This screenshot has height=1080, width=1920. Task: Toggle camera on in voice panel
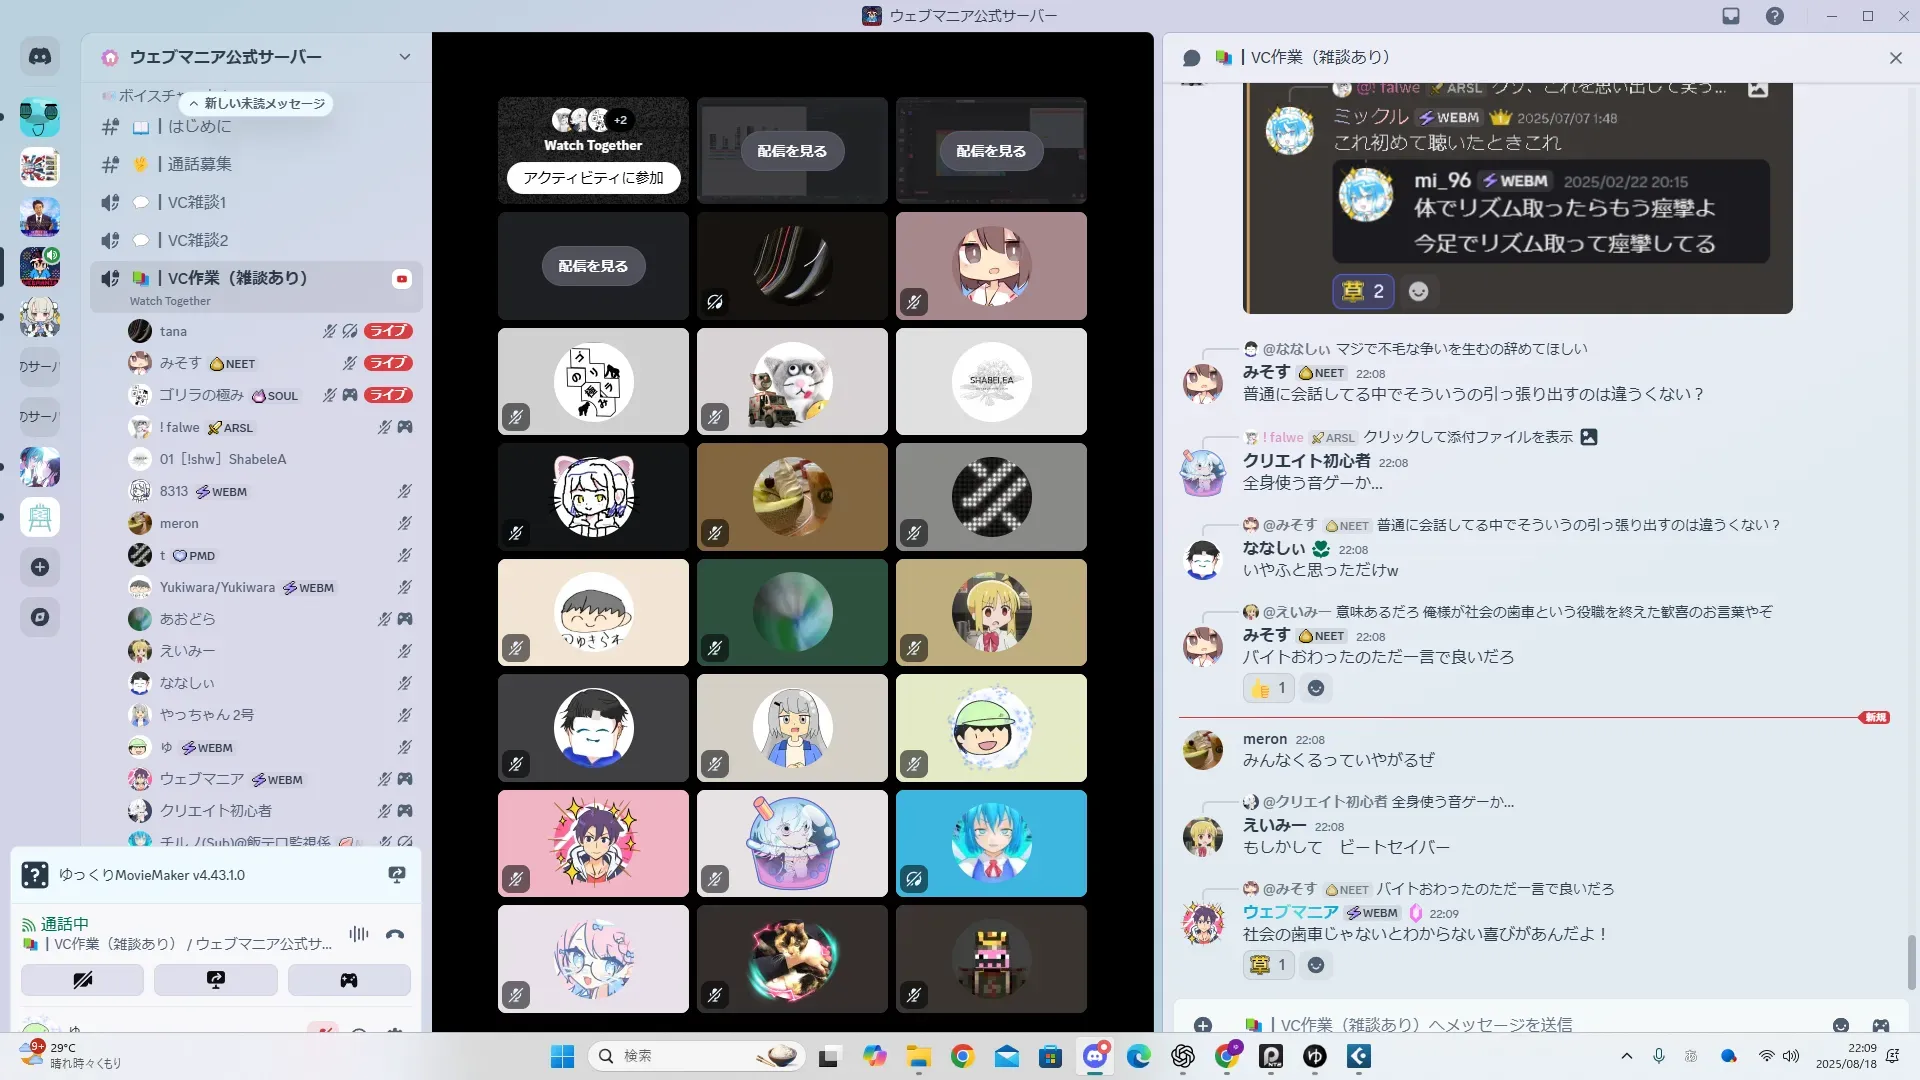[82, 980]
